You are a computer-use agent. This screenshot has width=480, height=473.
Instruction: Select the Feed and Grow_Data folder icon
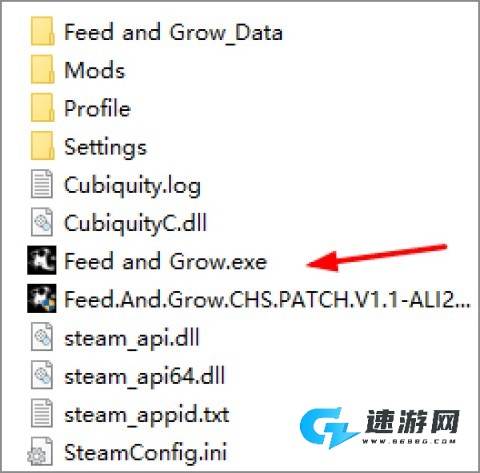pos(42,31)
